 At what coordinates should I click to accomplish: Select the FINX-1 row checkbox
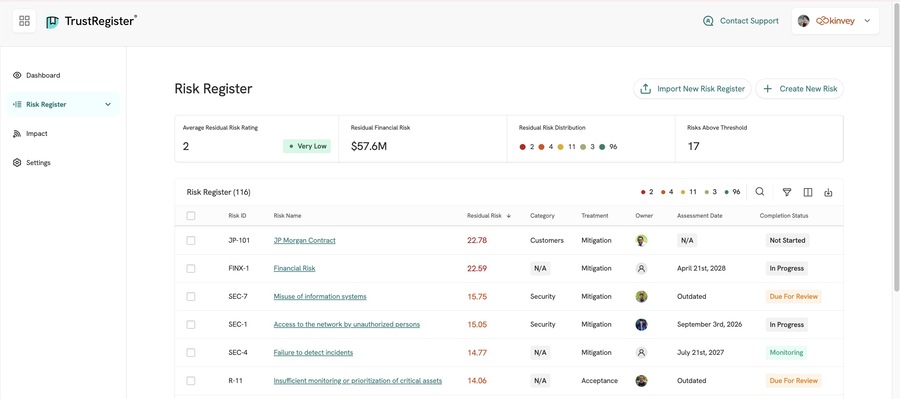pyautogui.click(x=191, y=269)
